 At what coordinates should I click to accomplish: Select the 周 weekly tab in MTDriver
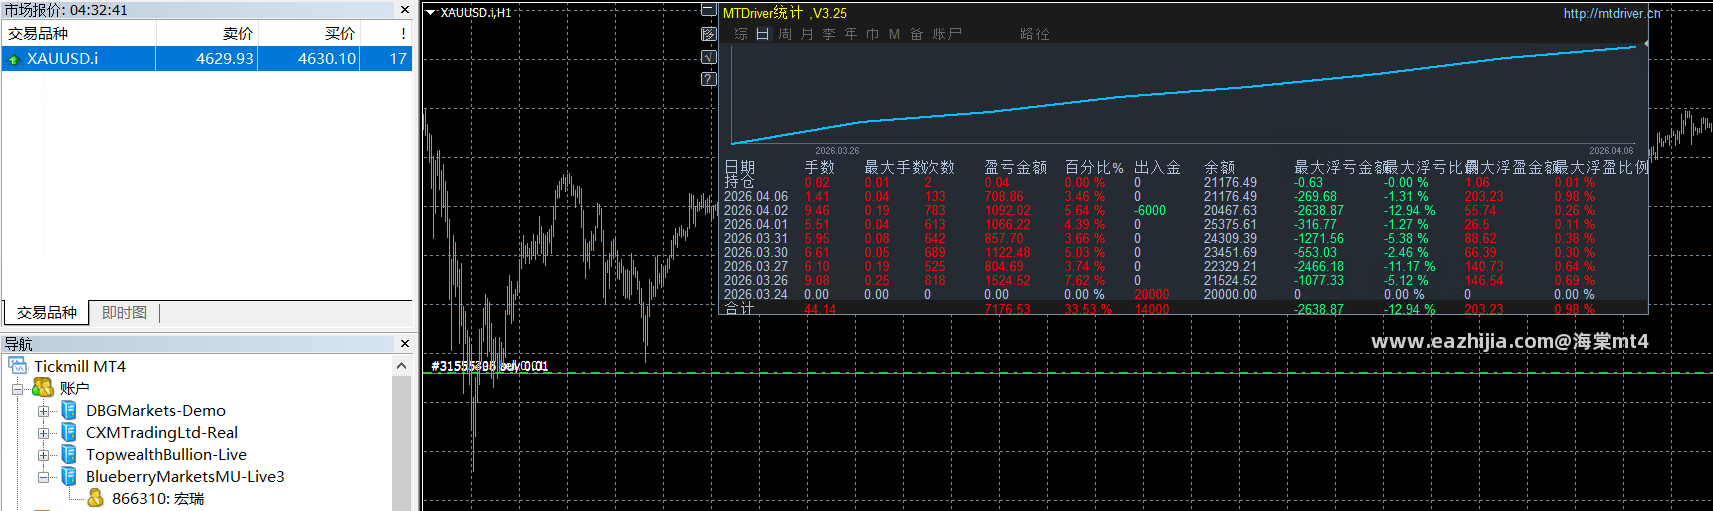(785, 34)
